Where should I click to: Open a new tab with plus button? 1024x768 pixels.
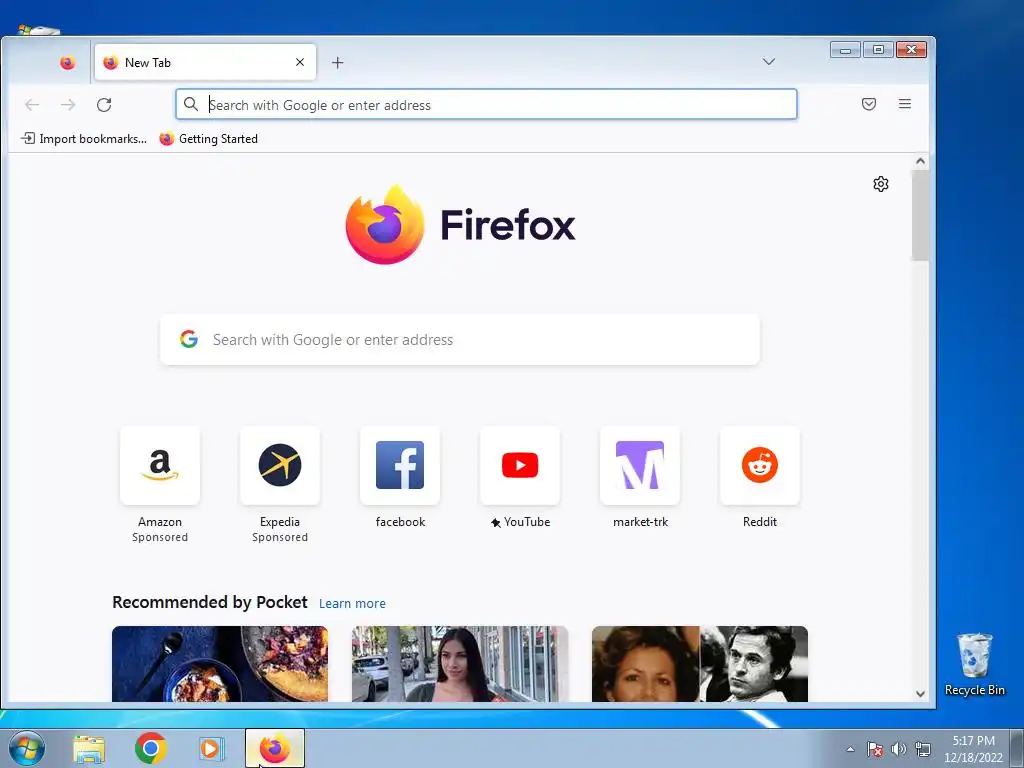point(338,63)
